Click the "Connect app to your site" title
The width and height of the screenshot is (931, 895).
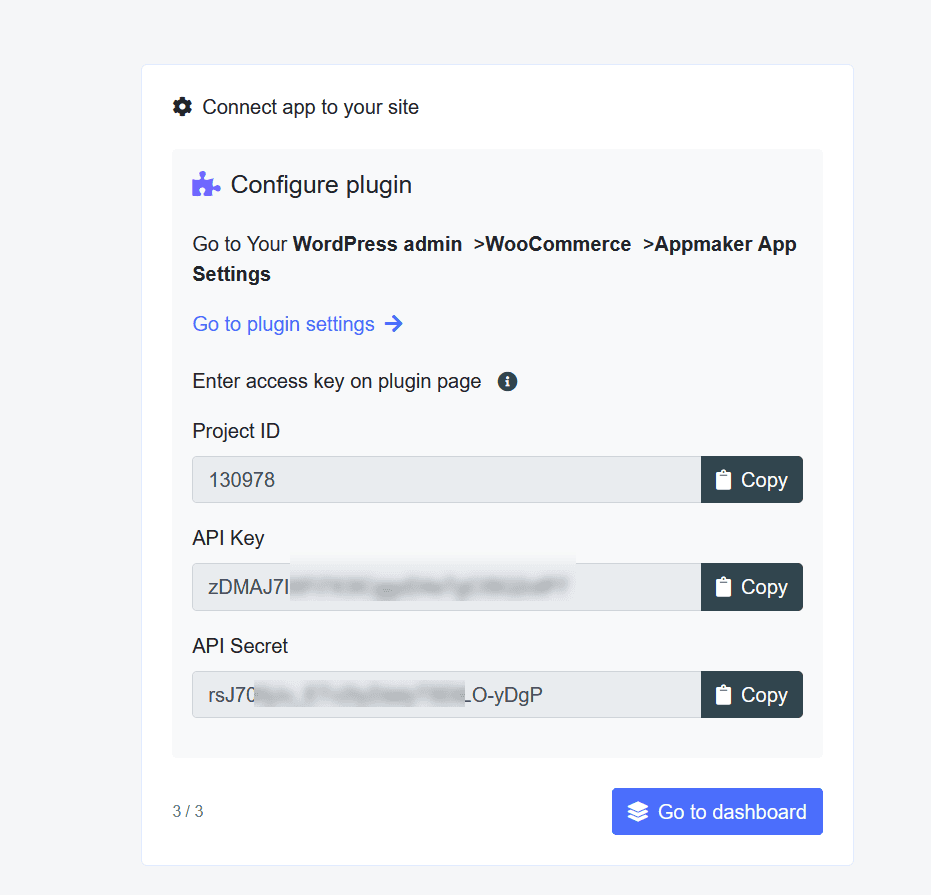pos(310,107)
